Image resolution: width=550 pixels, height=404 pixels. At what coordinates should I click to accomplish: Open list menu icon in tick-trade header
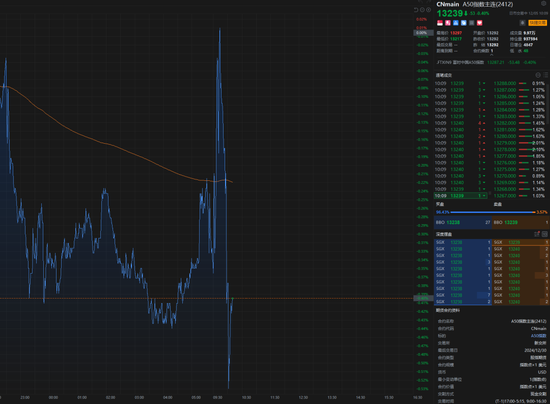(x=545, y=75)
